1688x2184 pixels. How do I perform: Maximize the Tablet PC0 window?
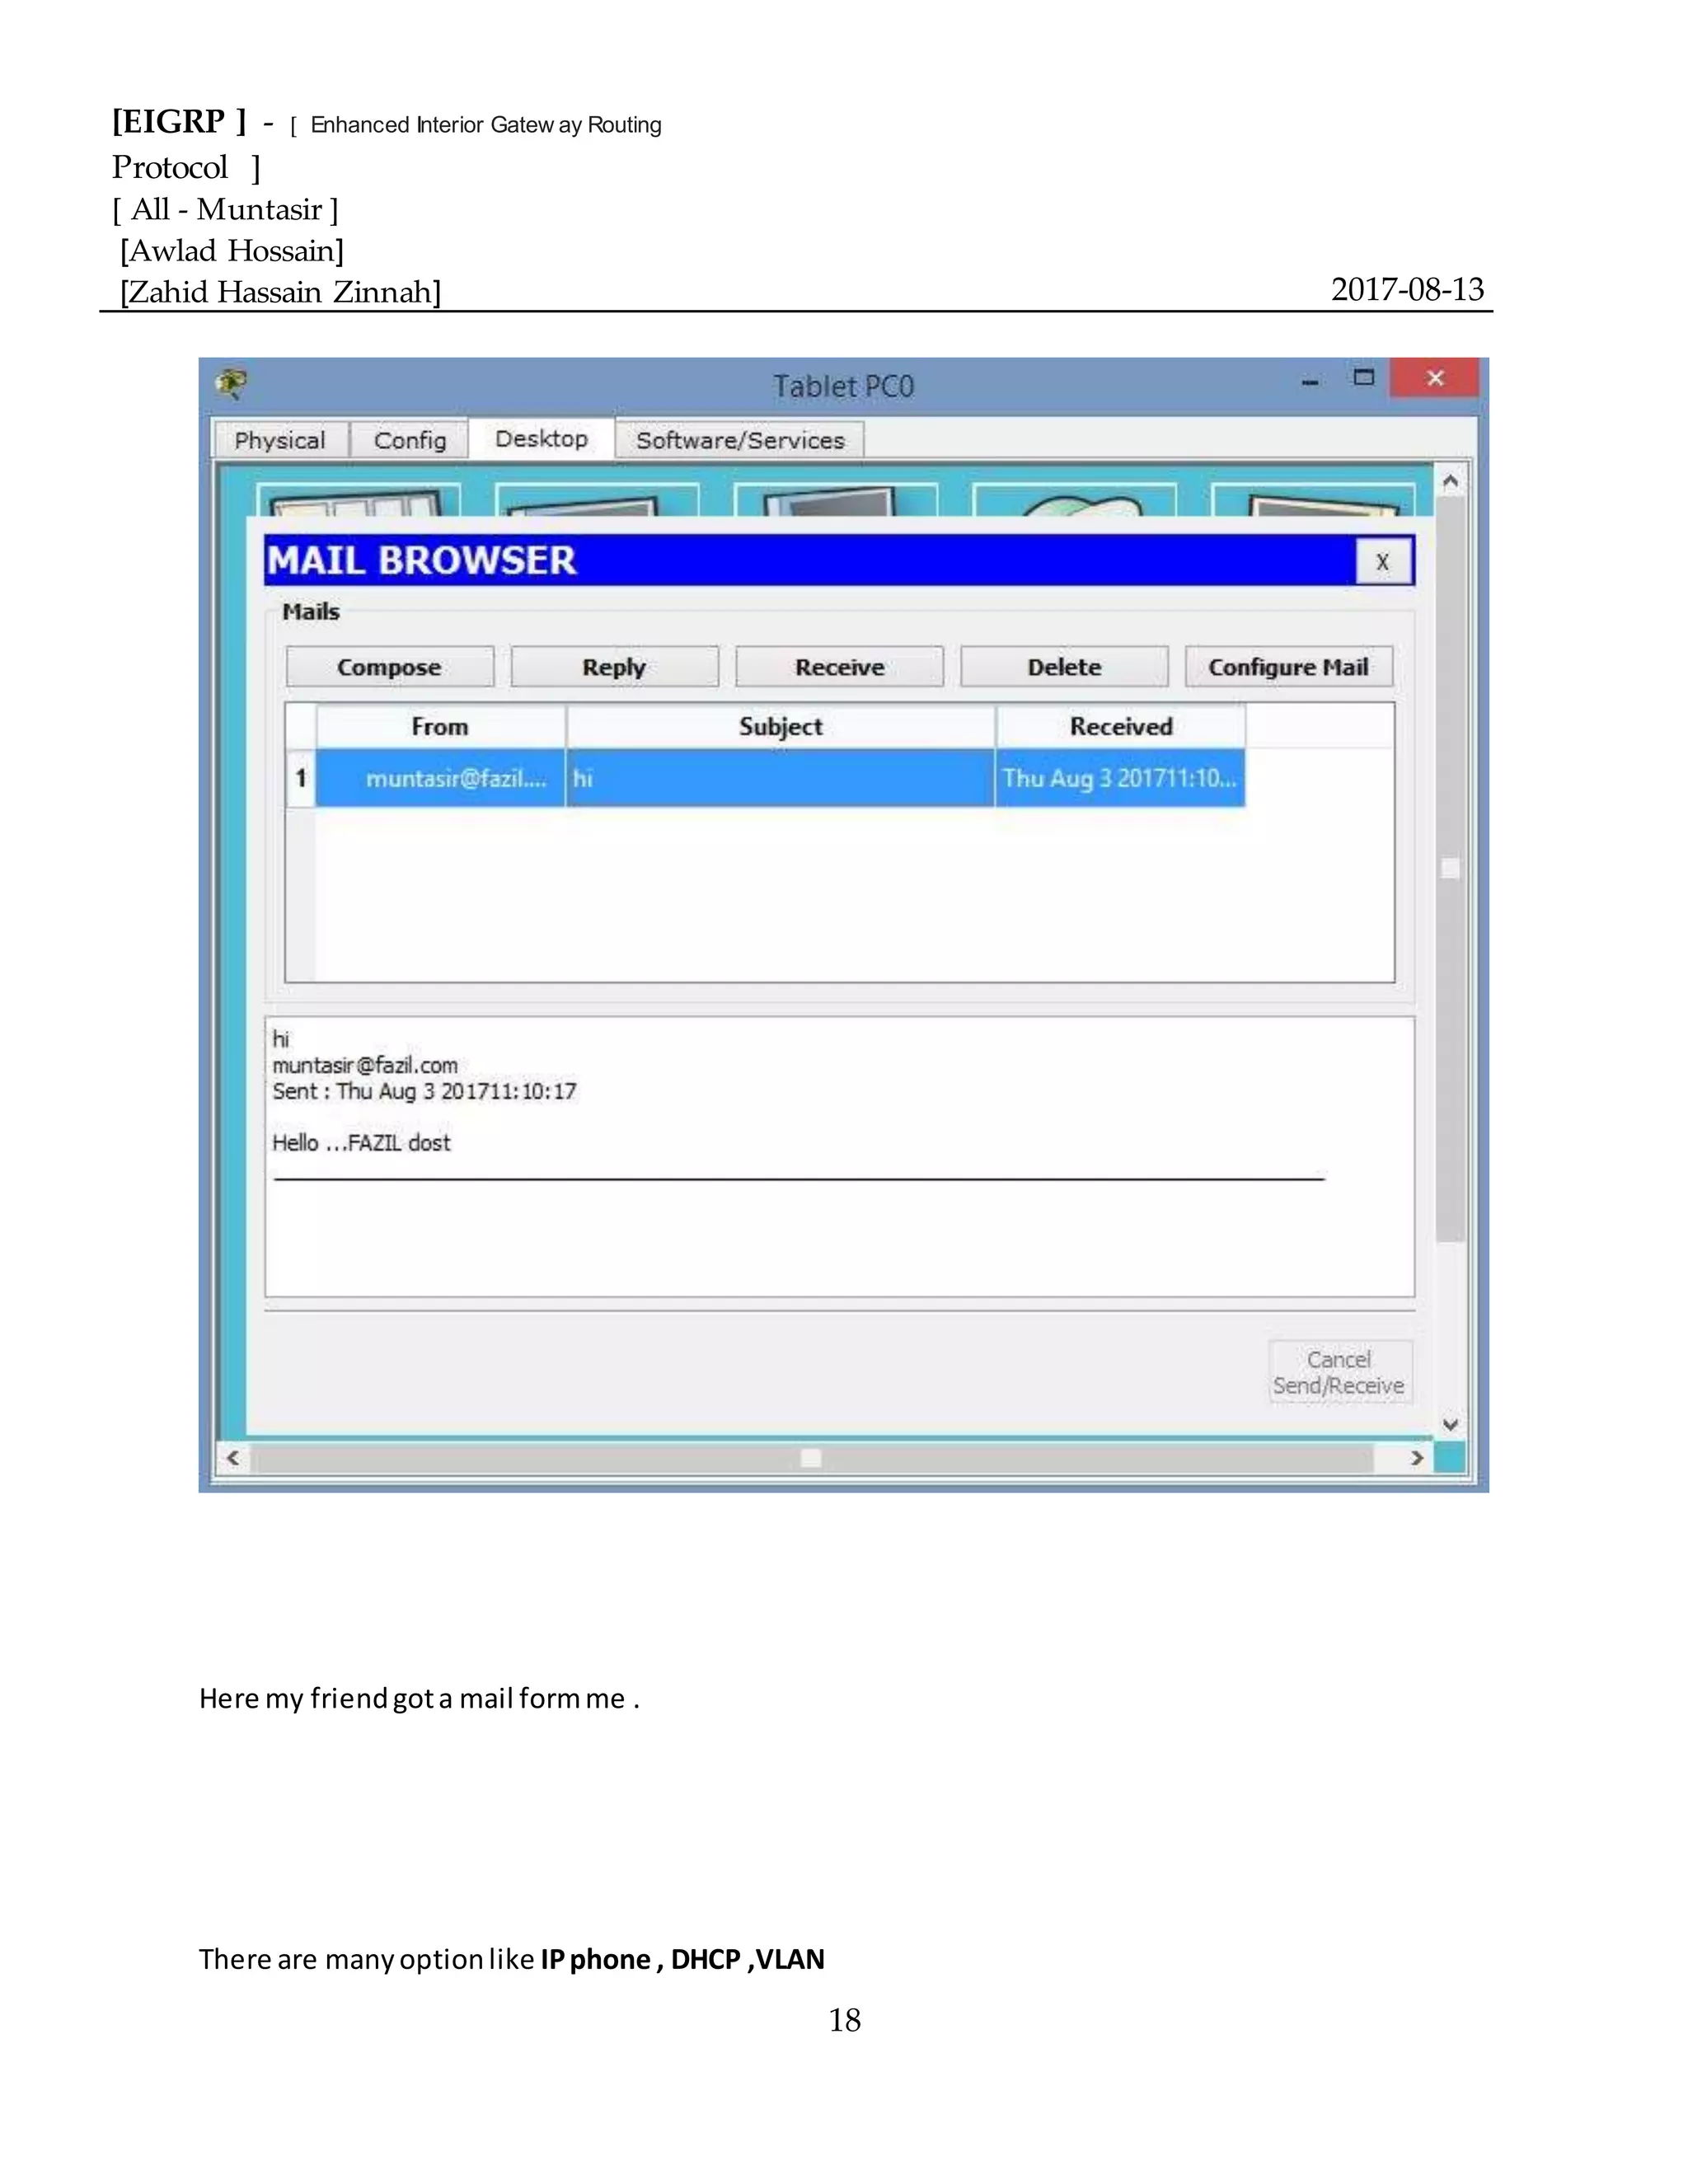tap(1364, 378)
